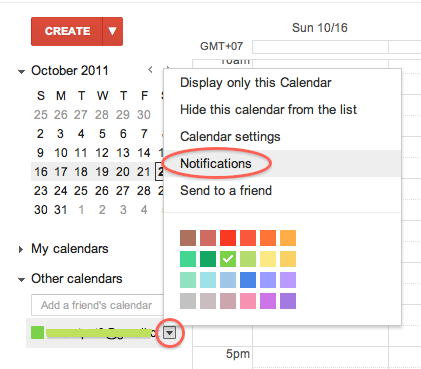The height and width of the screenshot is (369, 421).
Task: Collapse the October 2011 mini calendar
Action: pyautogui.click(x=21, y=71)
